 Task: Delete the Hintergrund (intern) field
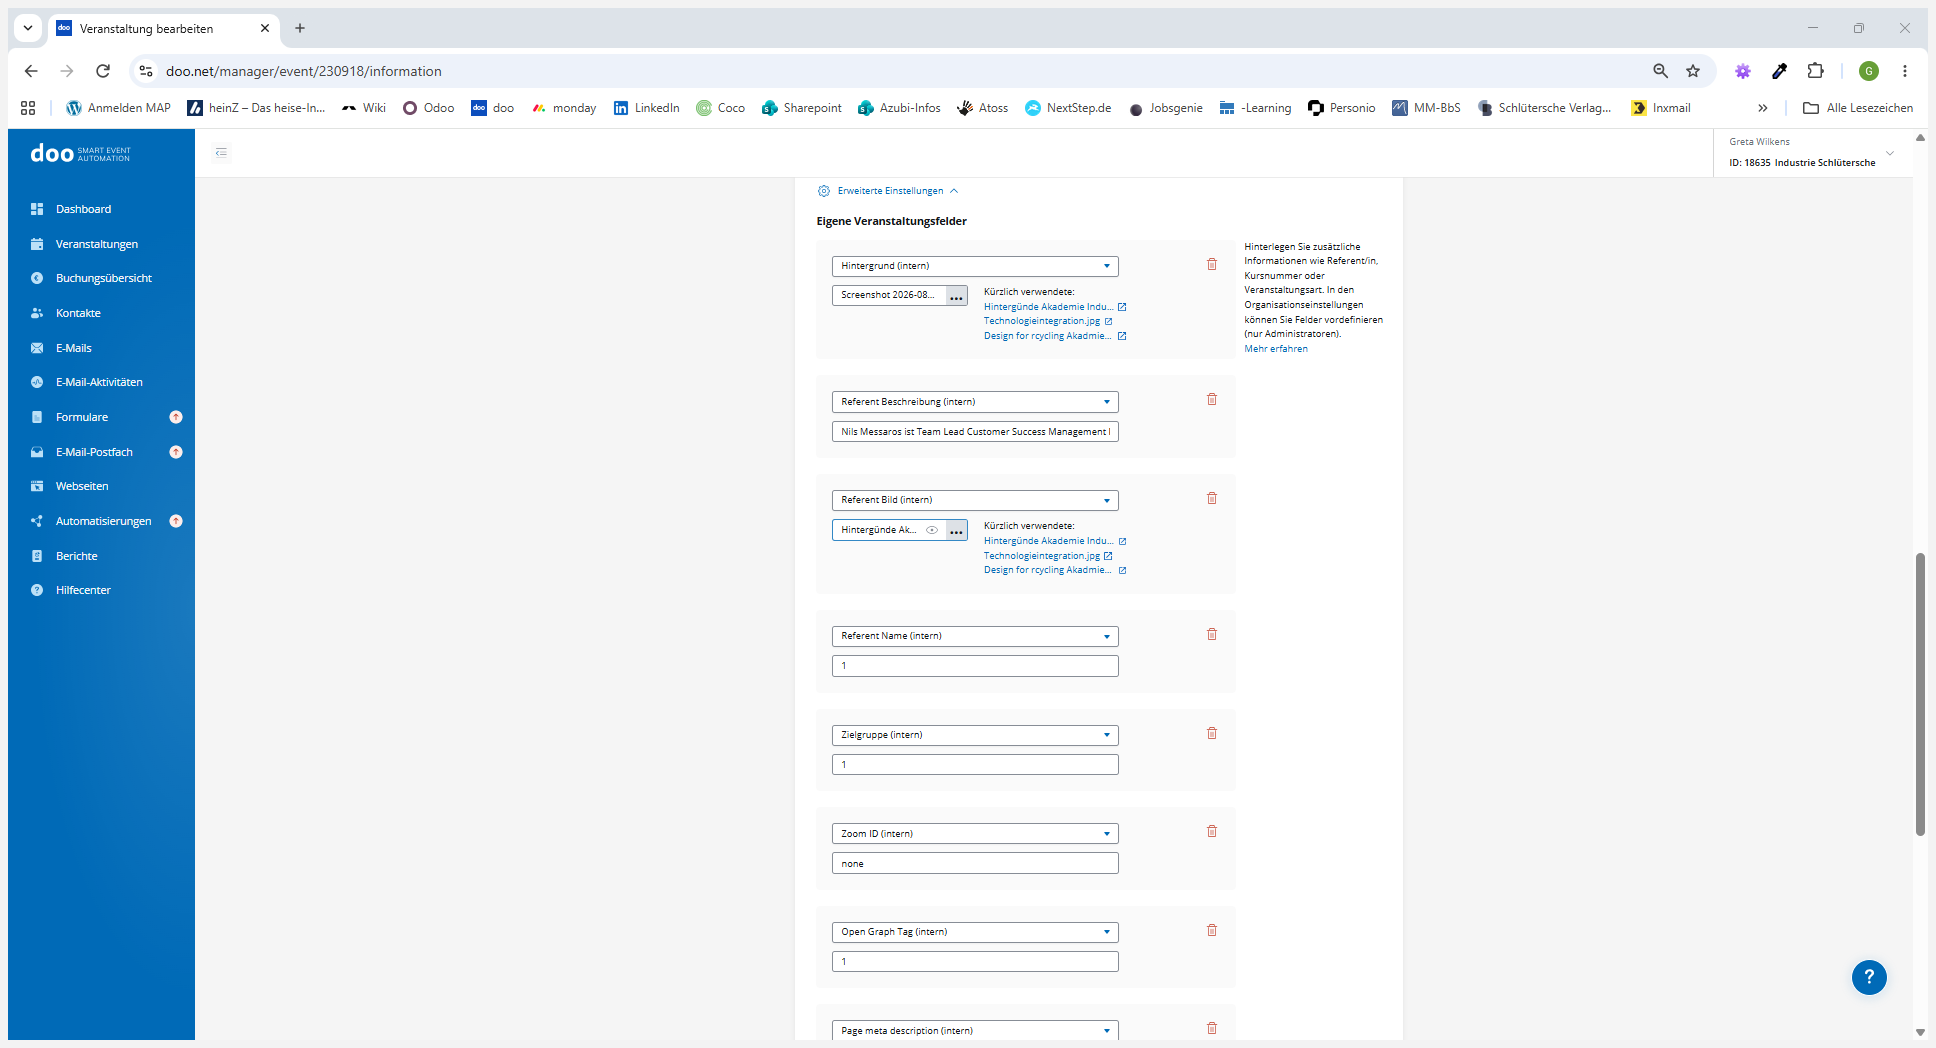(1212, 264)
